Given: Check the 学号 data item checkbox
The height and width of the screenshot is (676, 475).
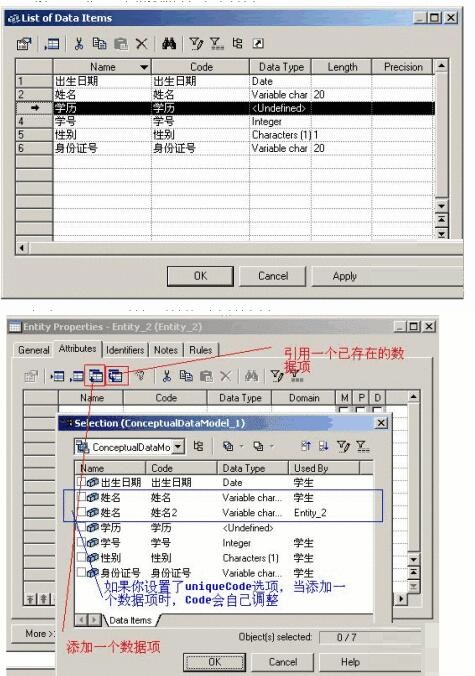Looking at the screenshot, I should point(81,542).
